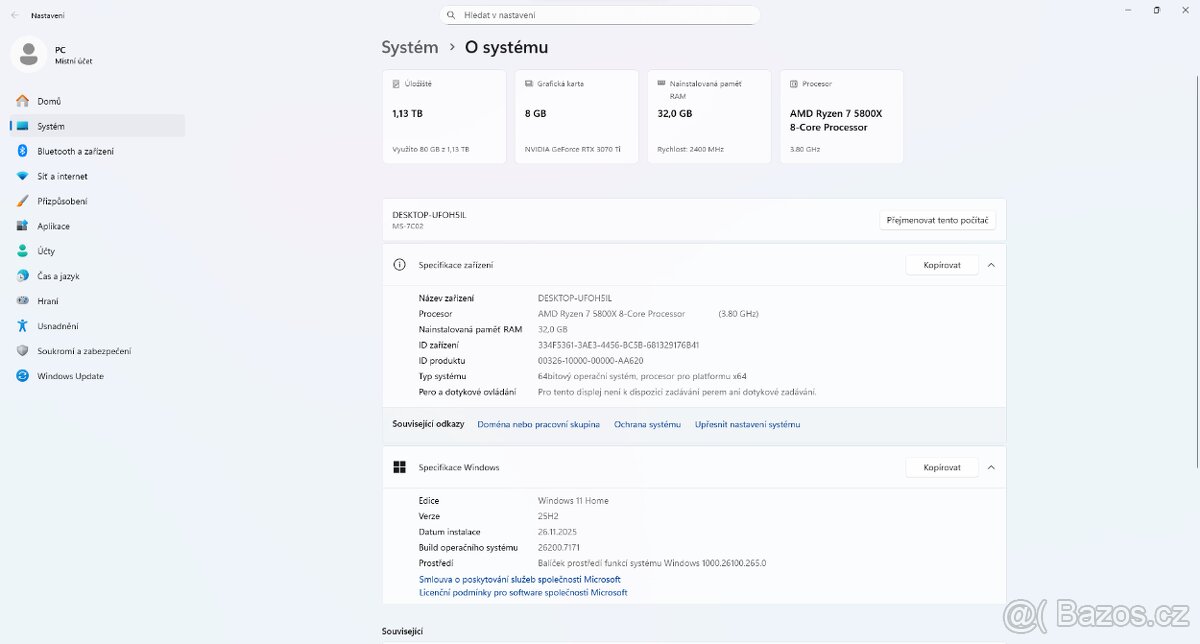The height and width of the screenshot is (644, 1200).
Task: Click the Hledat v nastavení search field
Action: (x=600, y=15)
